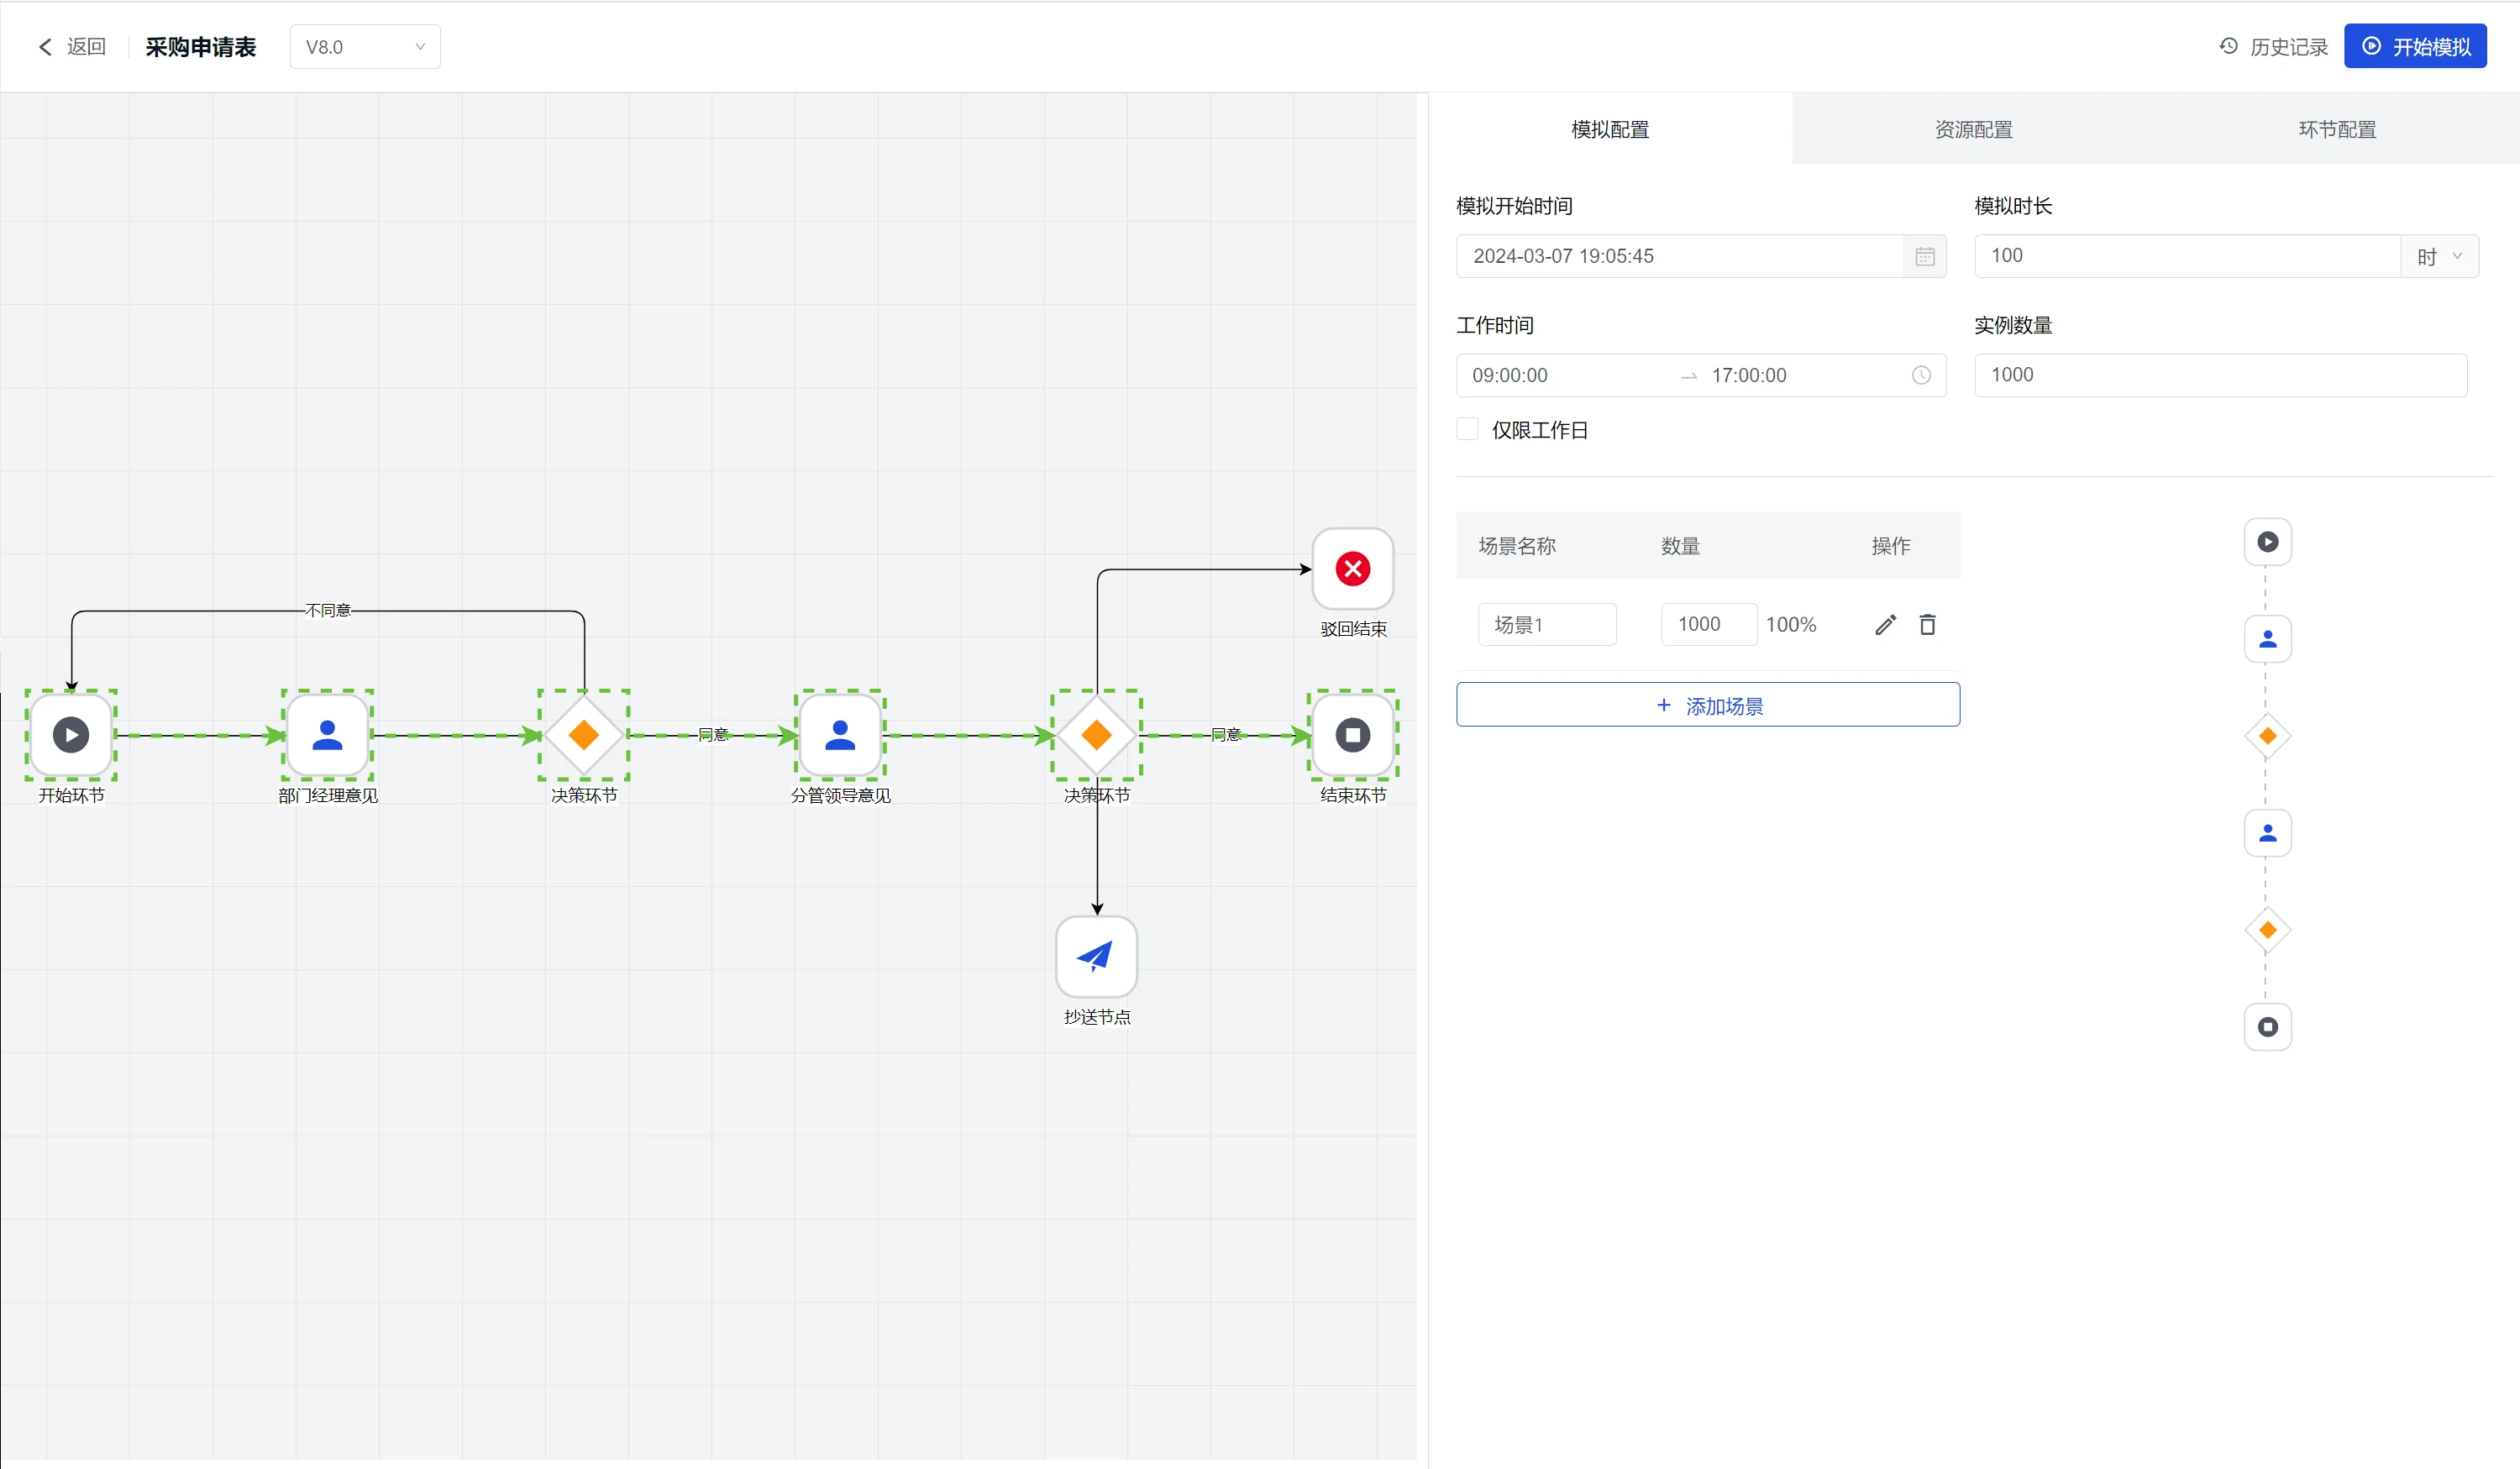
Task: Click the 不同意 edge label
Action: 328,611
